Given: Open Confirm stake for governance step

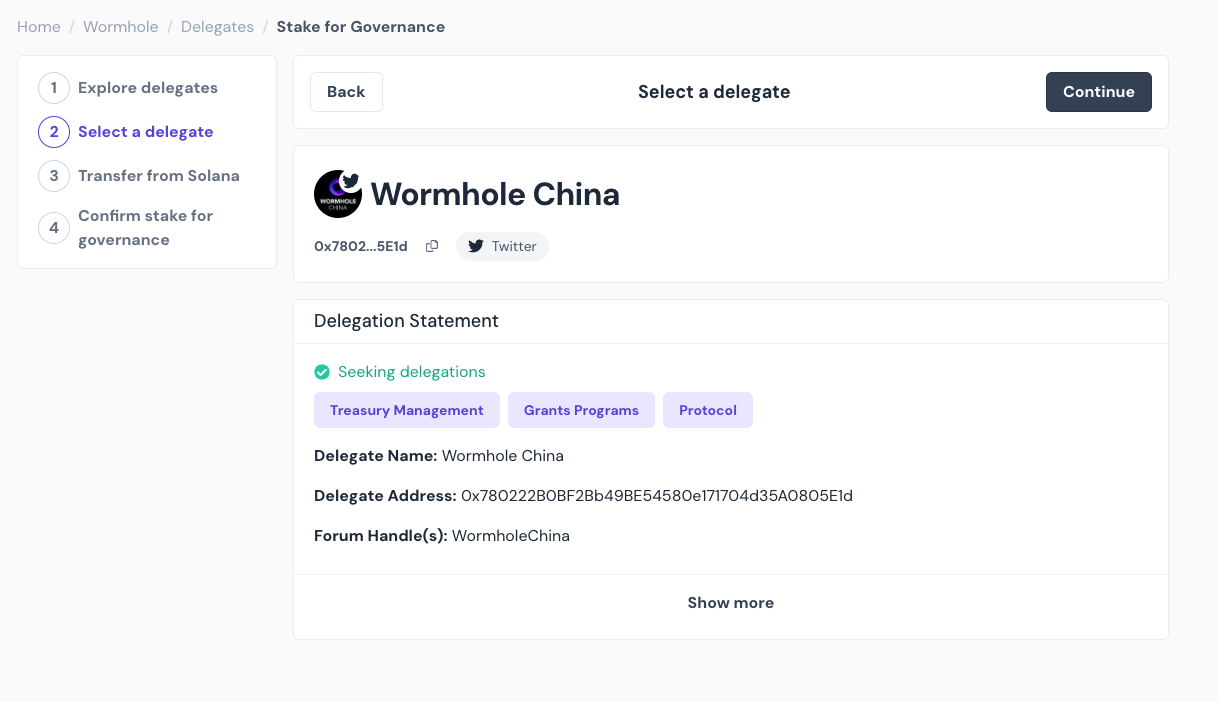Looking at the screenshot, I should coord(146,228).
